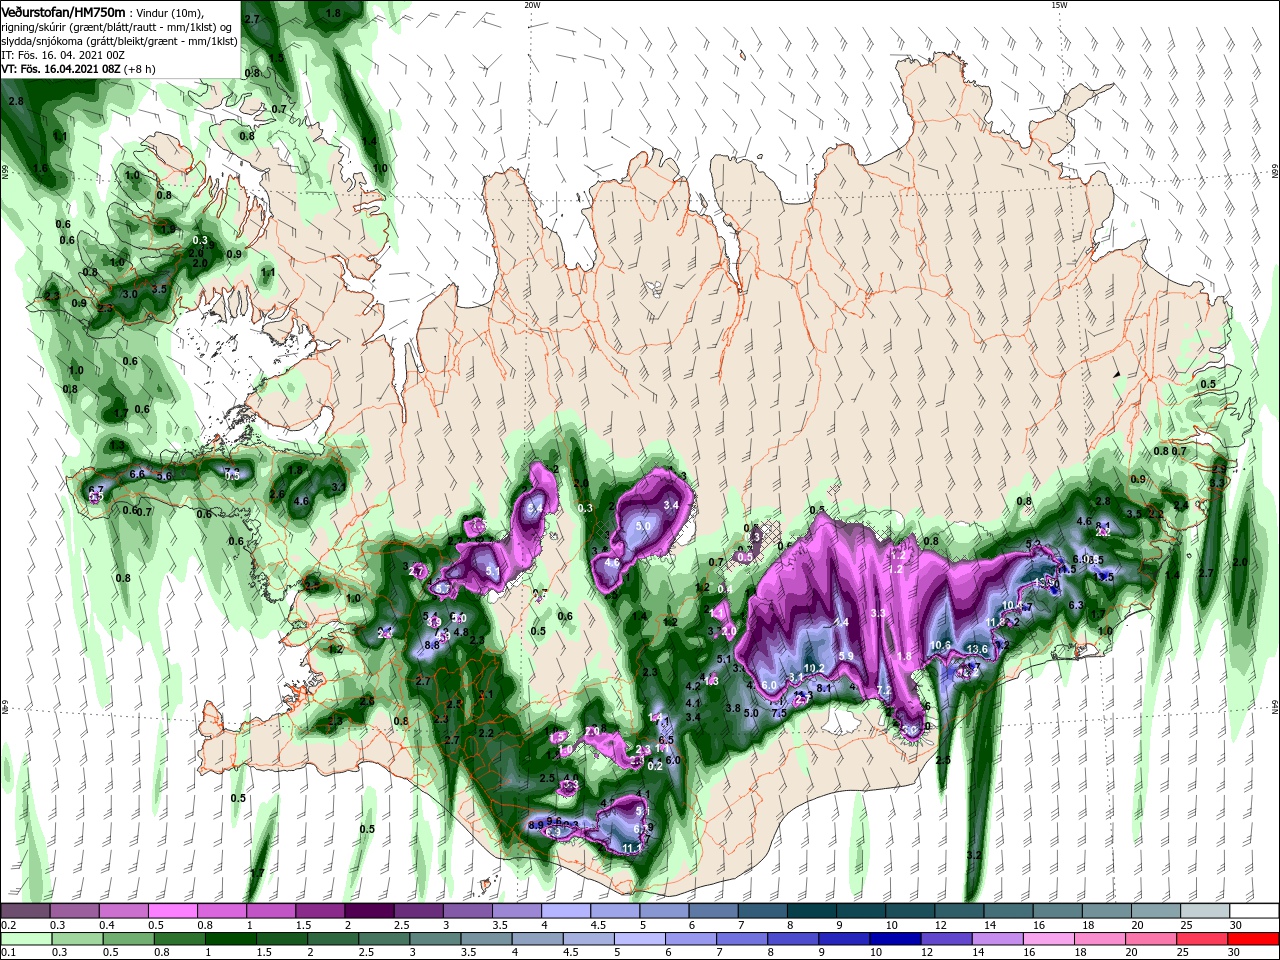
Task: Select the light orchid swatch labeled 14, lower row
Action: [999, 939]
